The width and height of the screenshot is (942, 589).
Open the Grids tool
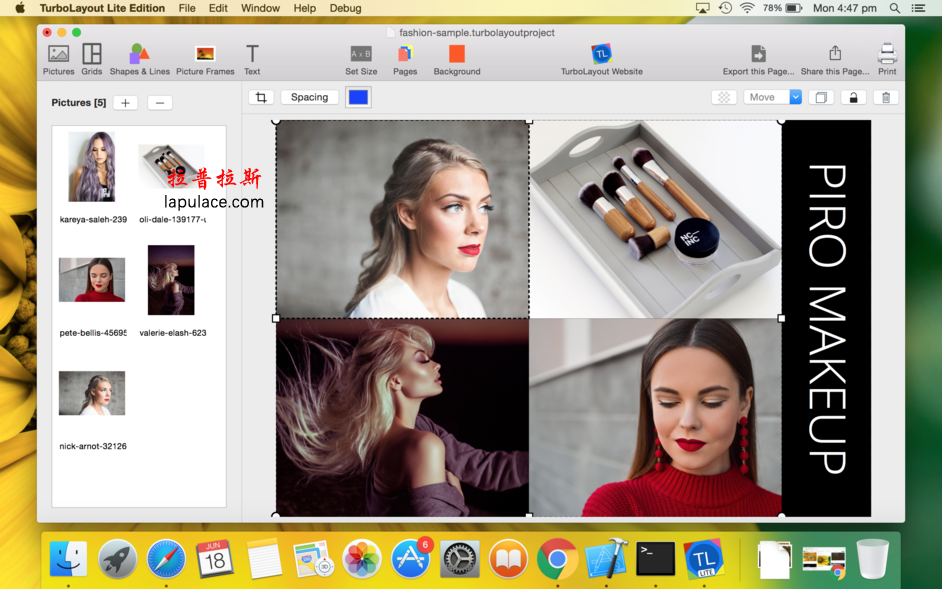(x=91, y=60)
